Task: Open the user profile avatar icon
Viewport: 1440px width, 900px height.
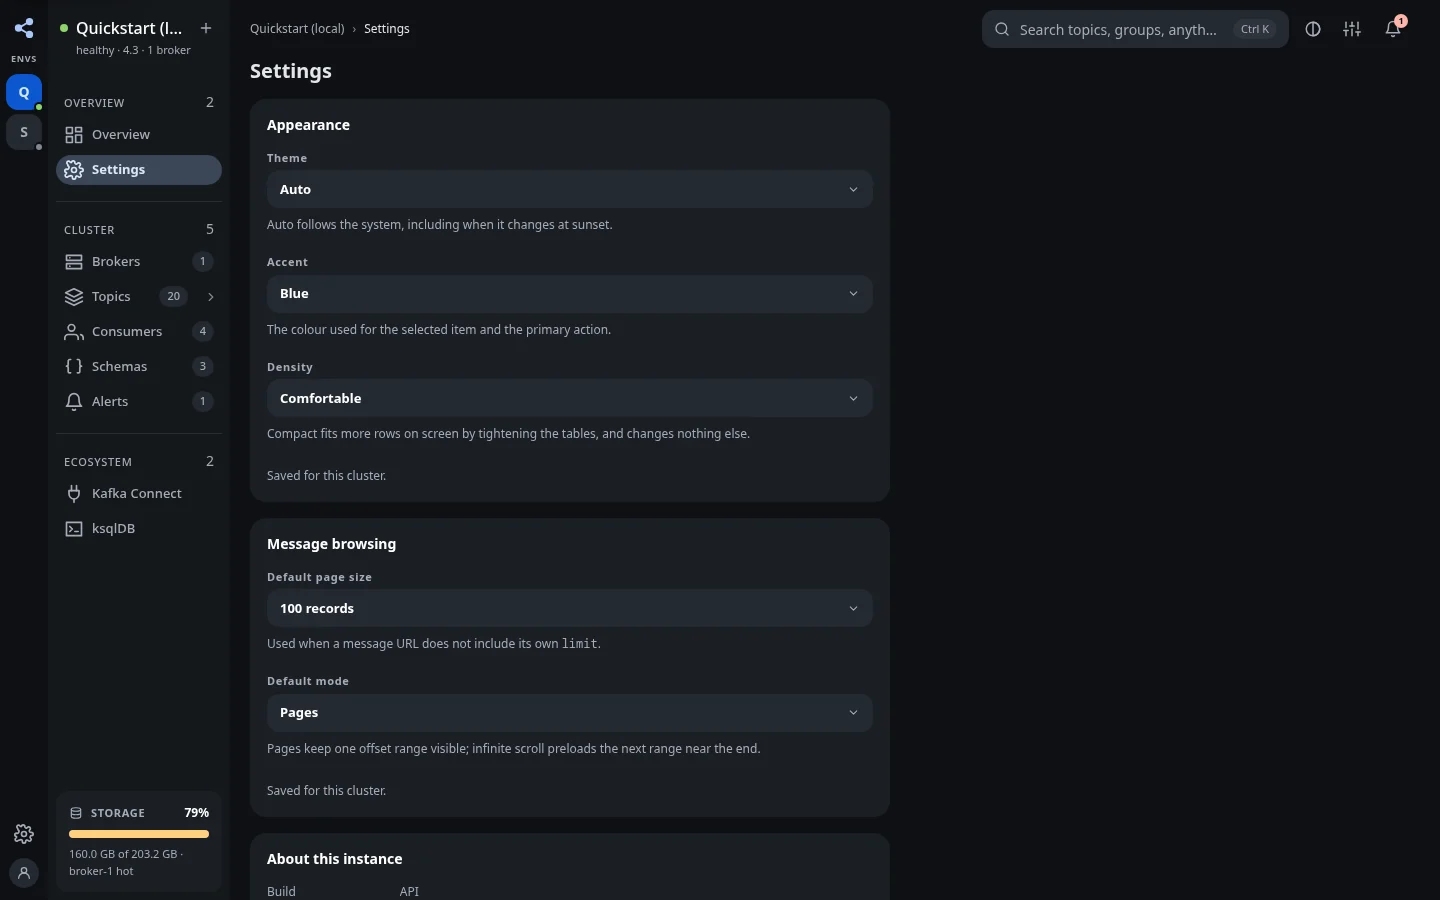Action: [x=24, y=873]
